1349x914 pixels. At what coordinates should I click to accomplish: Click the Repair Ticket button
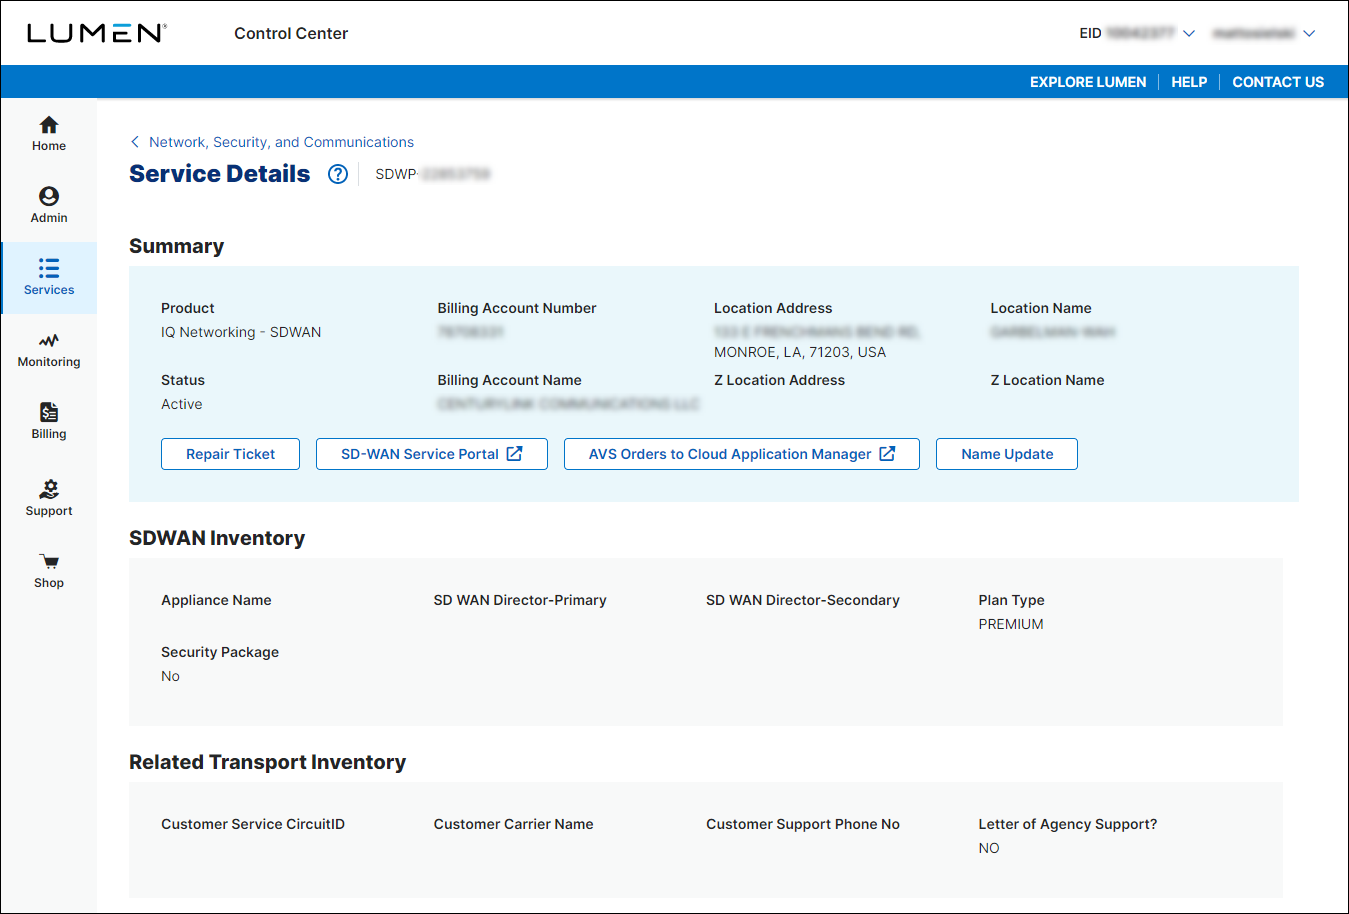click(x=230, y=454)
